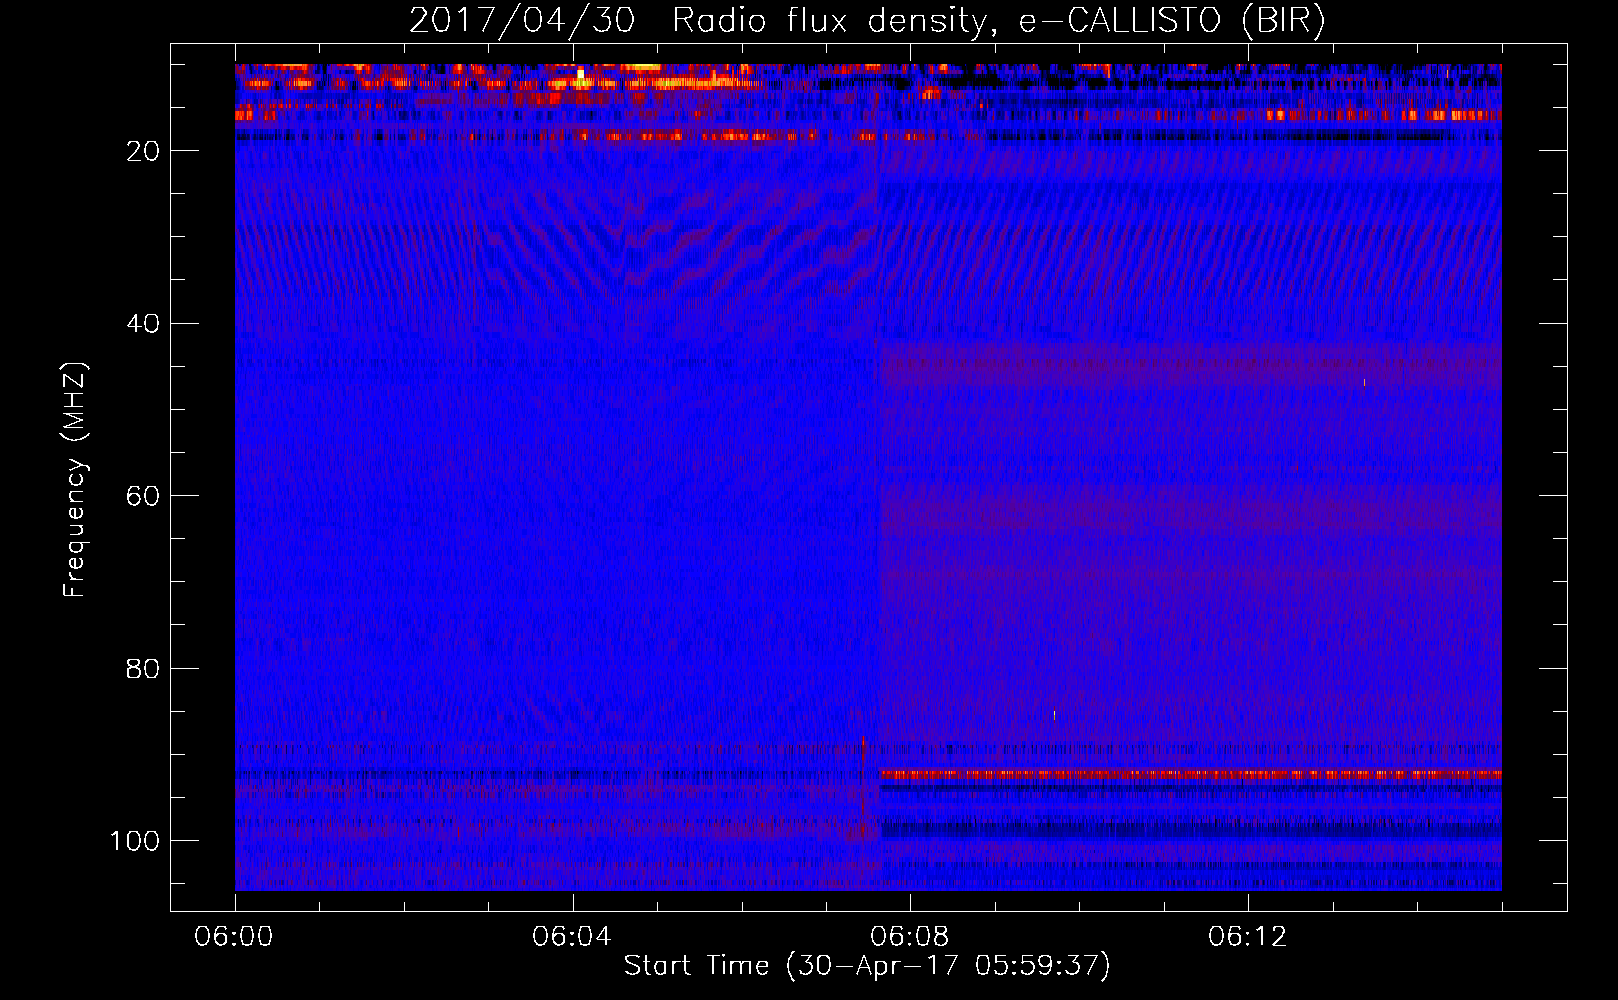Click the '80' frequency tick label

pyautogui.click(x=144, y=669)
